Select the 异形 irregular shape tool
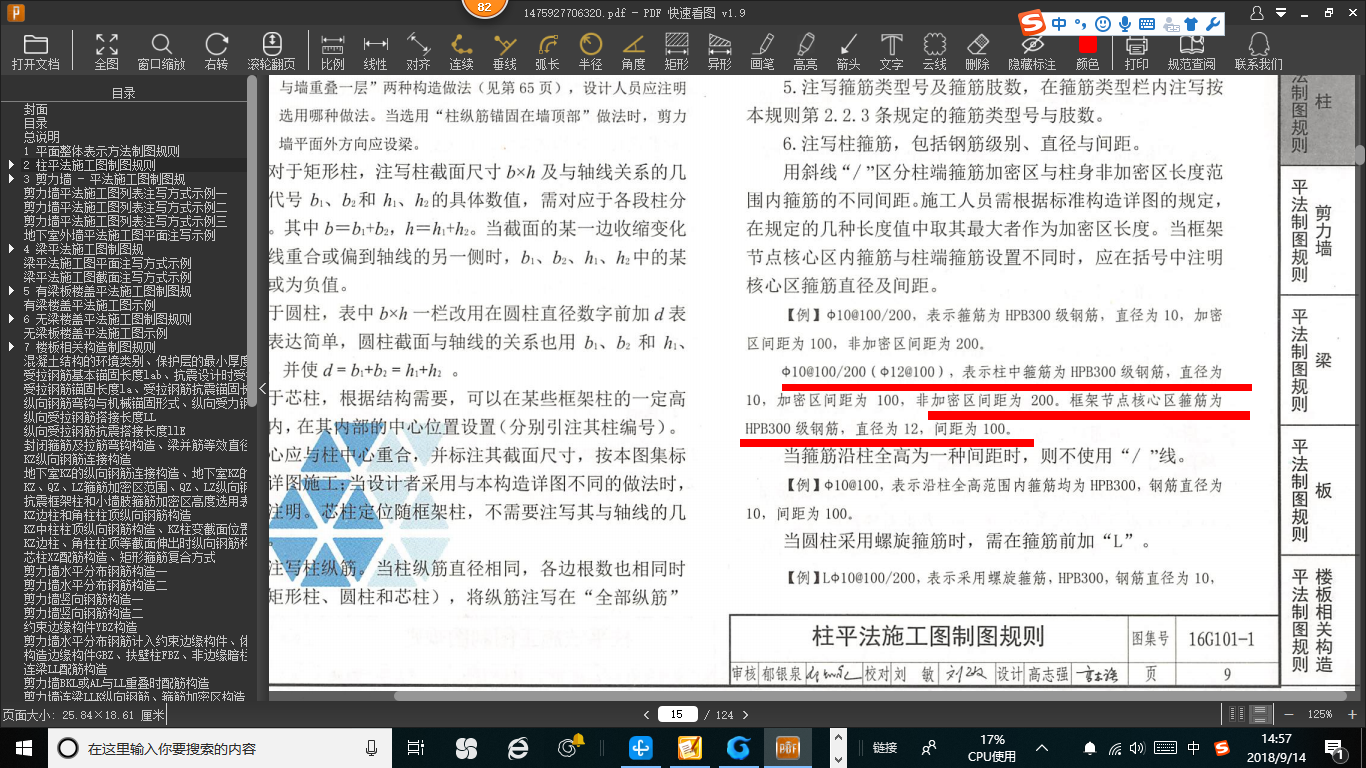Viewport: 1366px width, 768px height. [719, 52]
